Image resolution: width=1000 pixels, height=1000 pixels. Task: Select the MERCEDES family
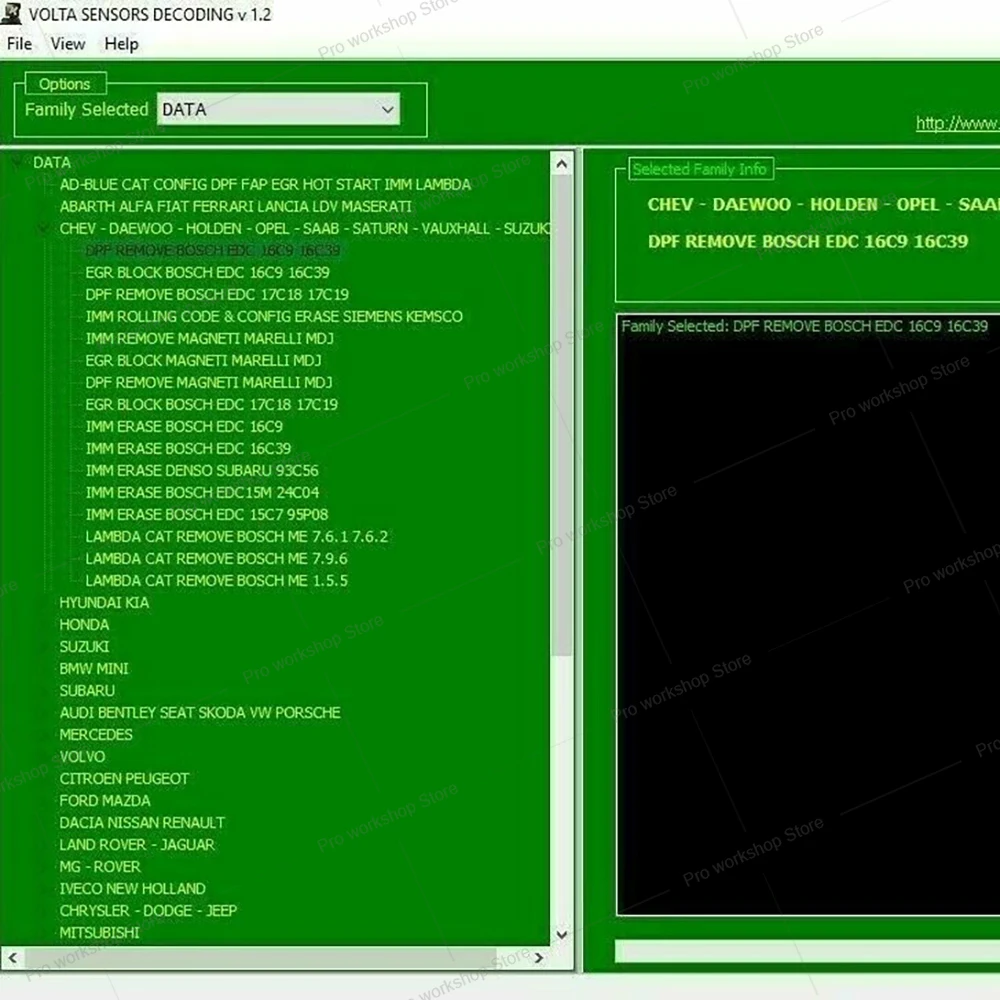(x=96, y=735)
